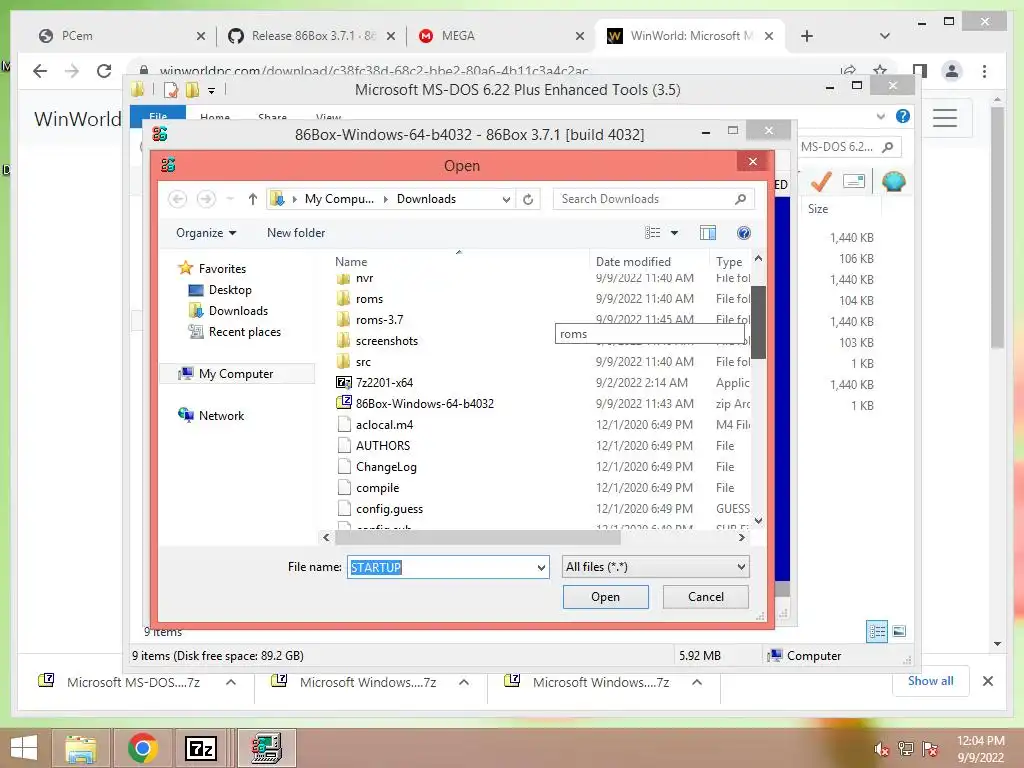The image size is (1024, 768).
Task: Click the Windows Start button
Action: pos(24,748)
